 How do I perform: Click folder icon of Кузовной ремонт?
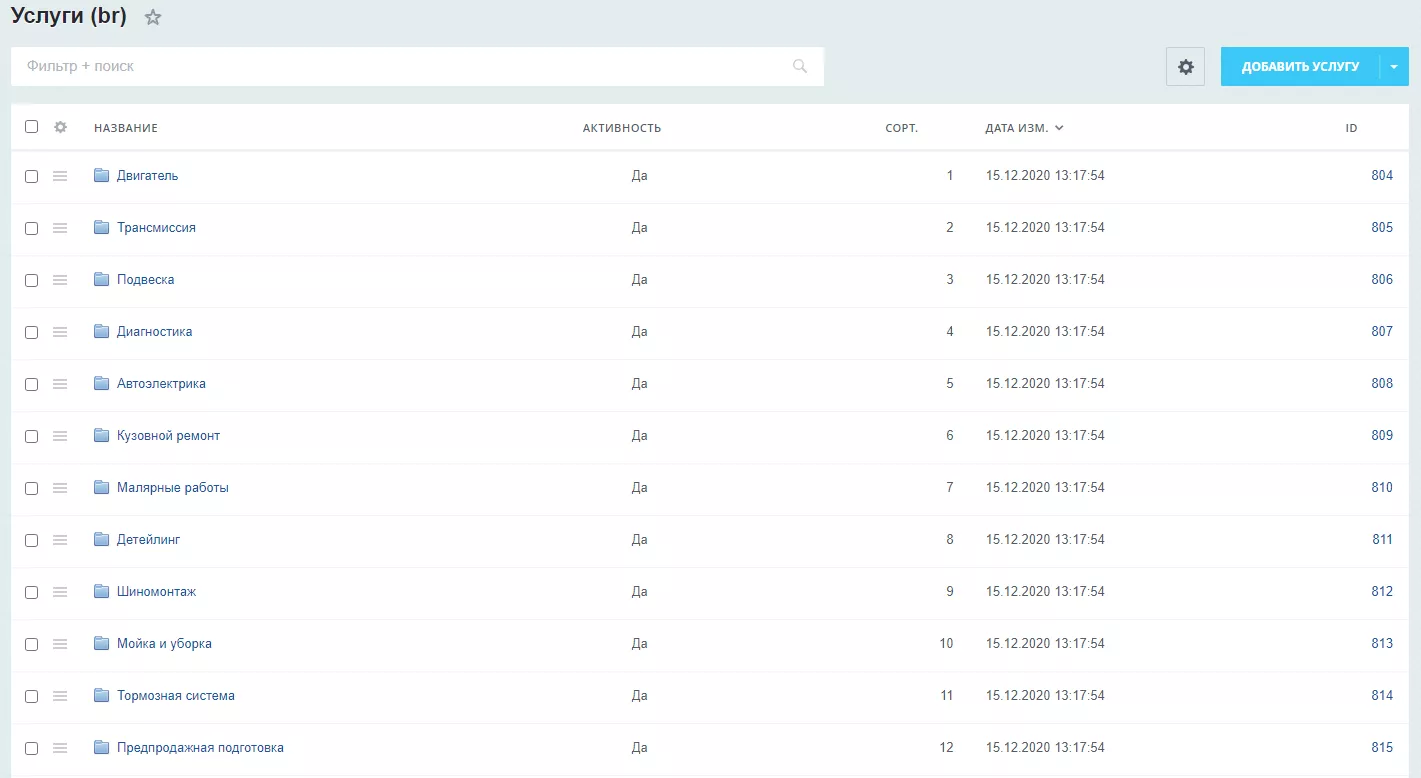(101, 435)
